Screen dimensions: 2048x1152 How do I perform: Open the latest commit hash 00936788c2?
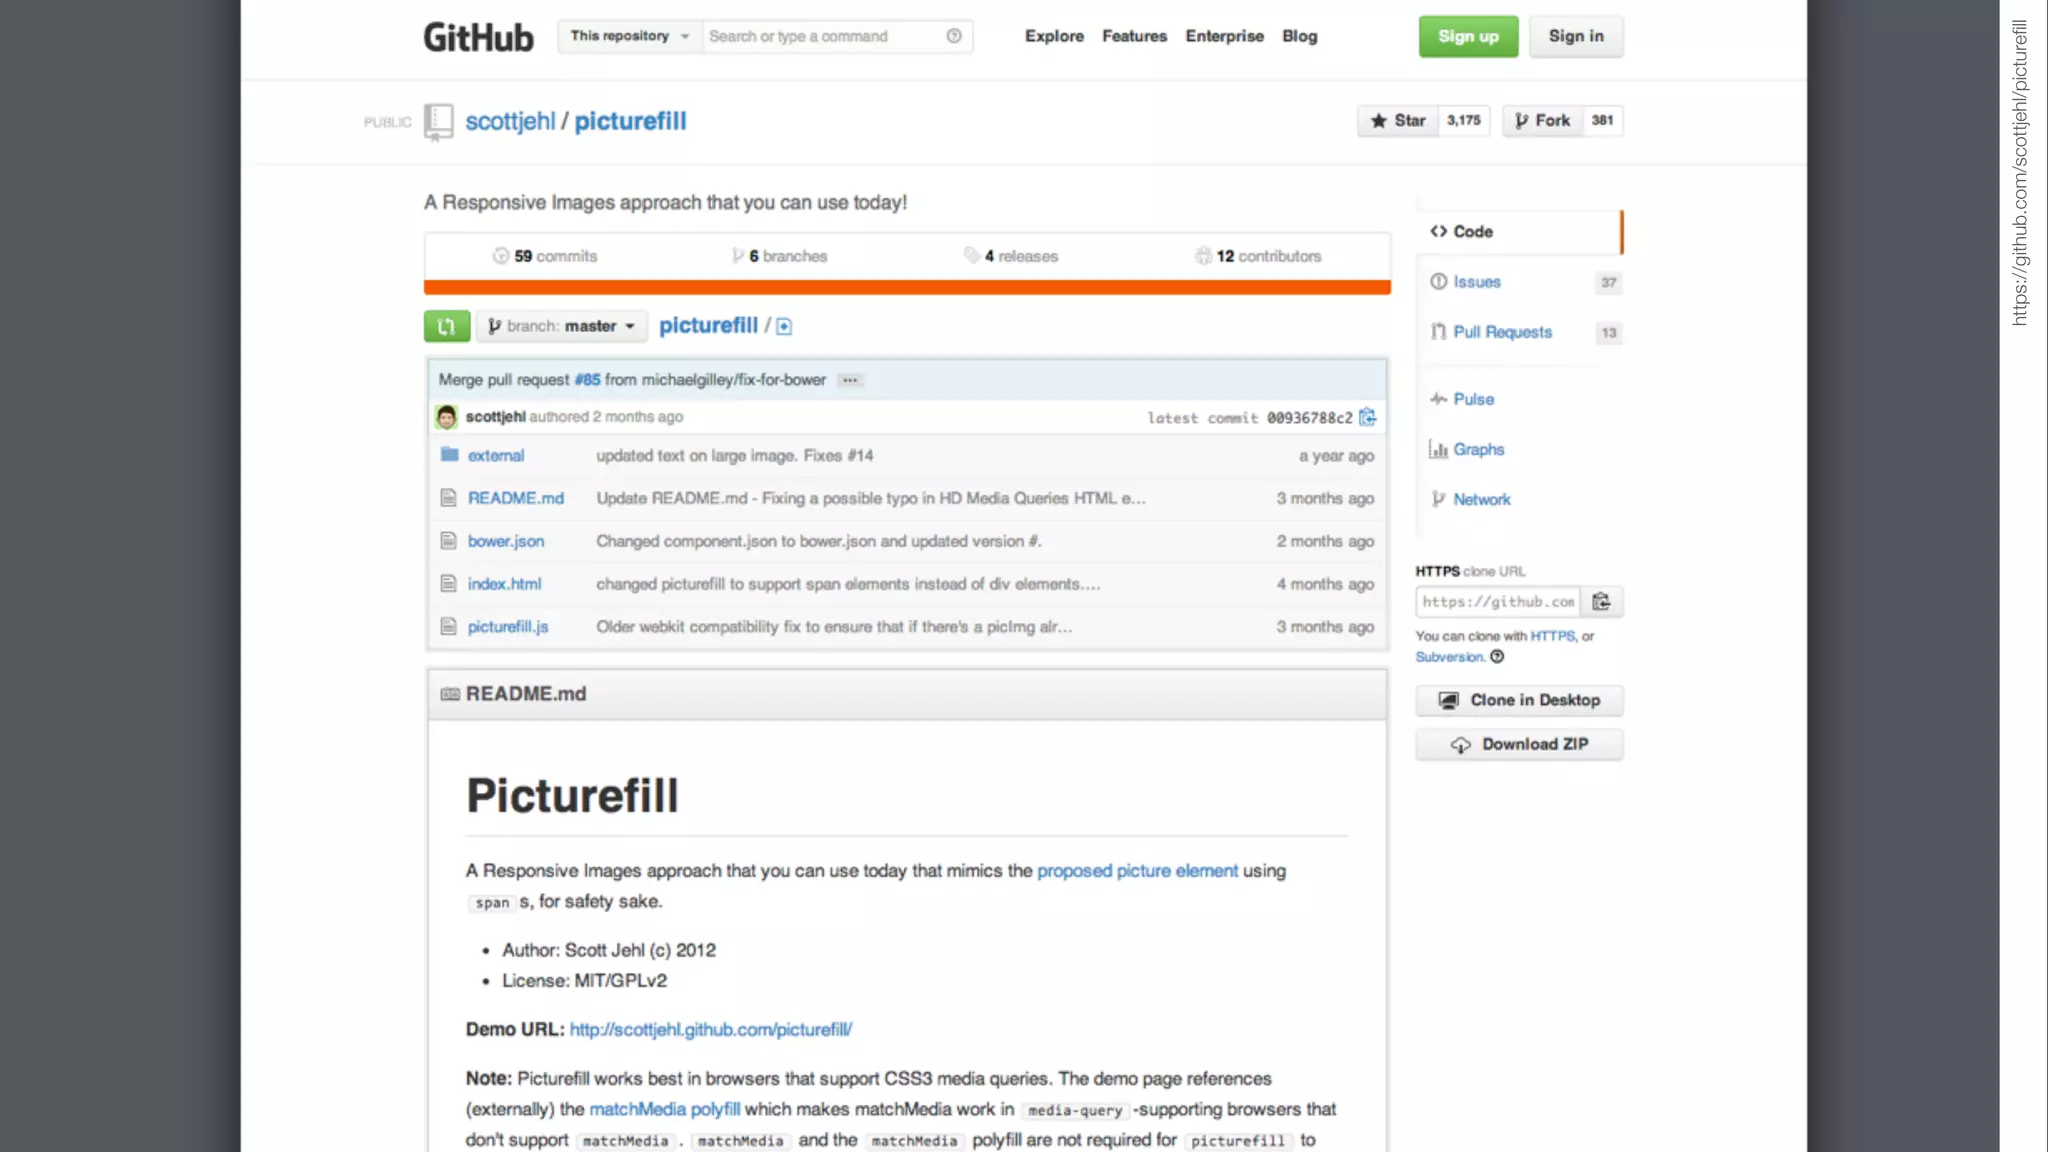(x=1309, y=418)
